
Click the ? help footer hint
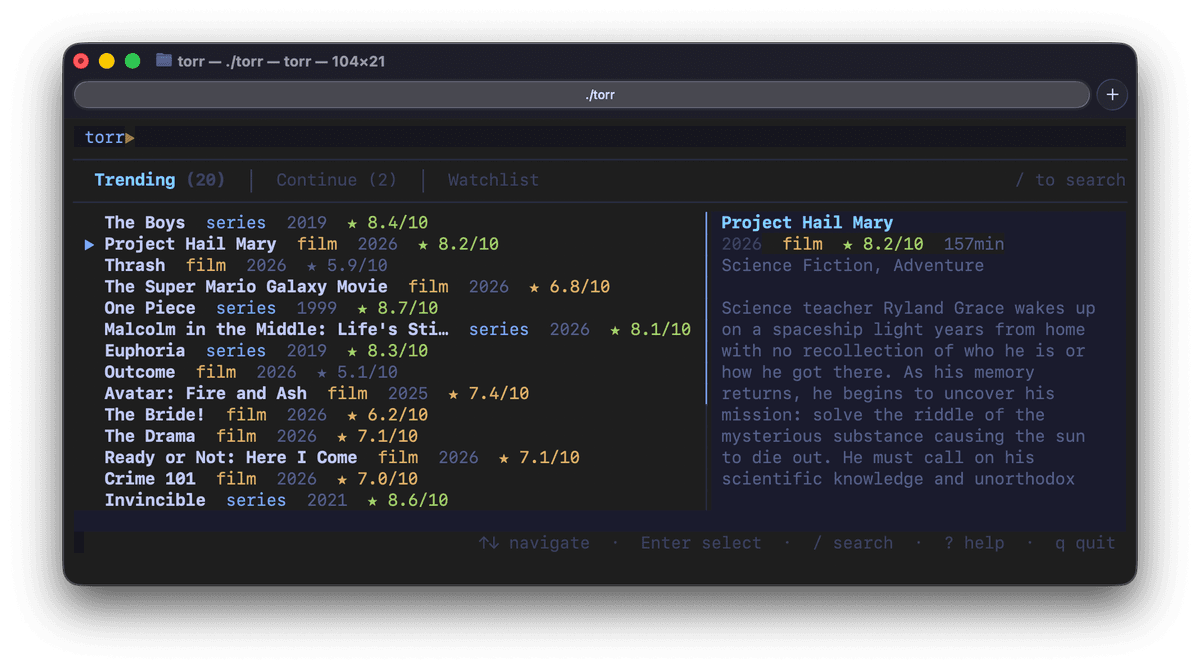coord(974,543)
